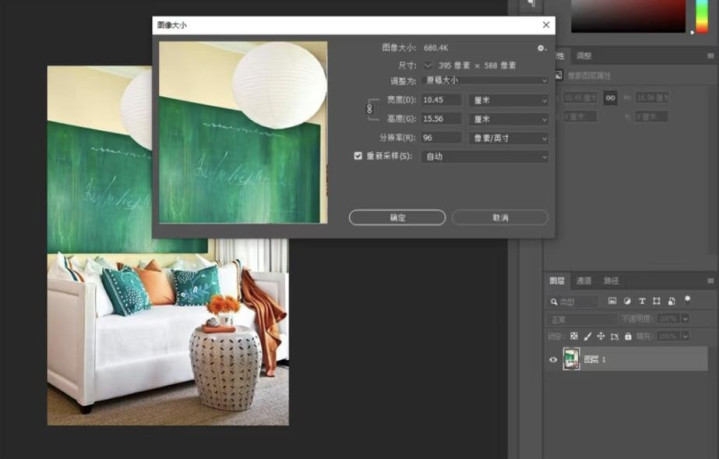Switch to the 通道 channels tab
Image resolution: width=719 pixels, height=459 pixels.
point(584,281)
